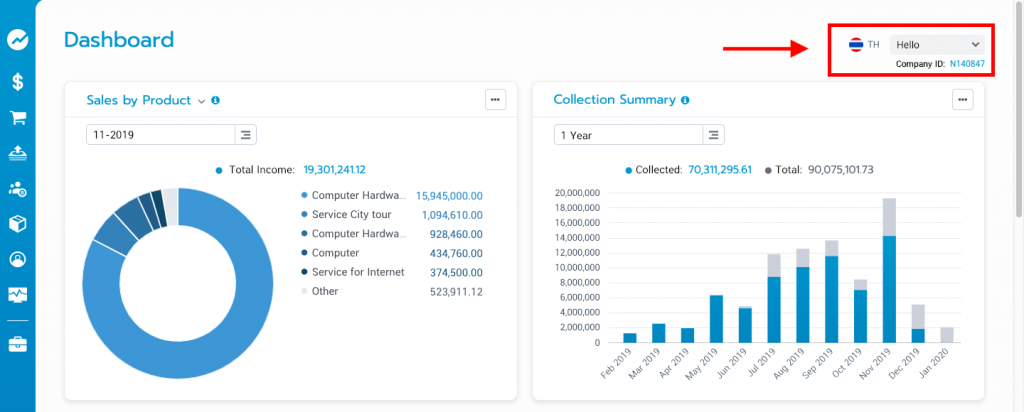Image resolution: width=1024 pixels, height=412 pixels.
Task: Open the dashboard trend chart sidebar icon
Action: coord(17,40)
